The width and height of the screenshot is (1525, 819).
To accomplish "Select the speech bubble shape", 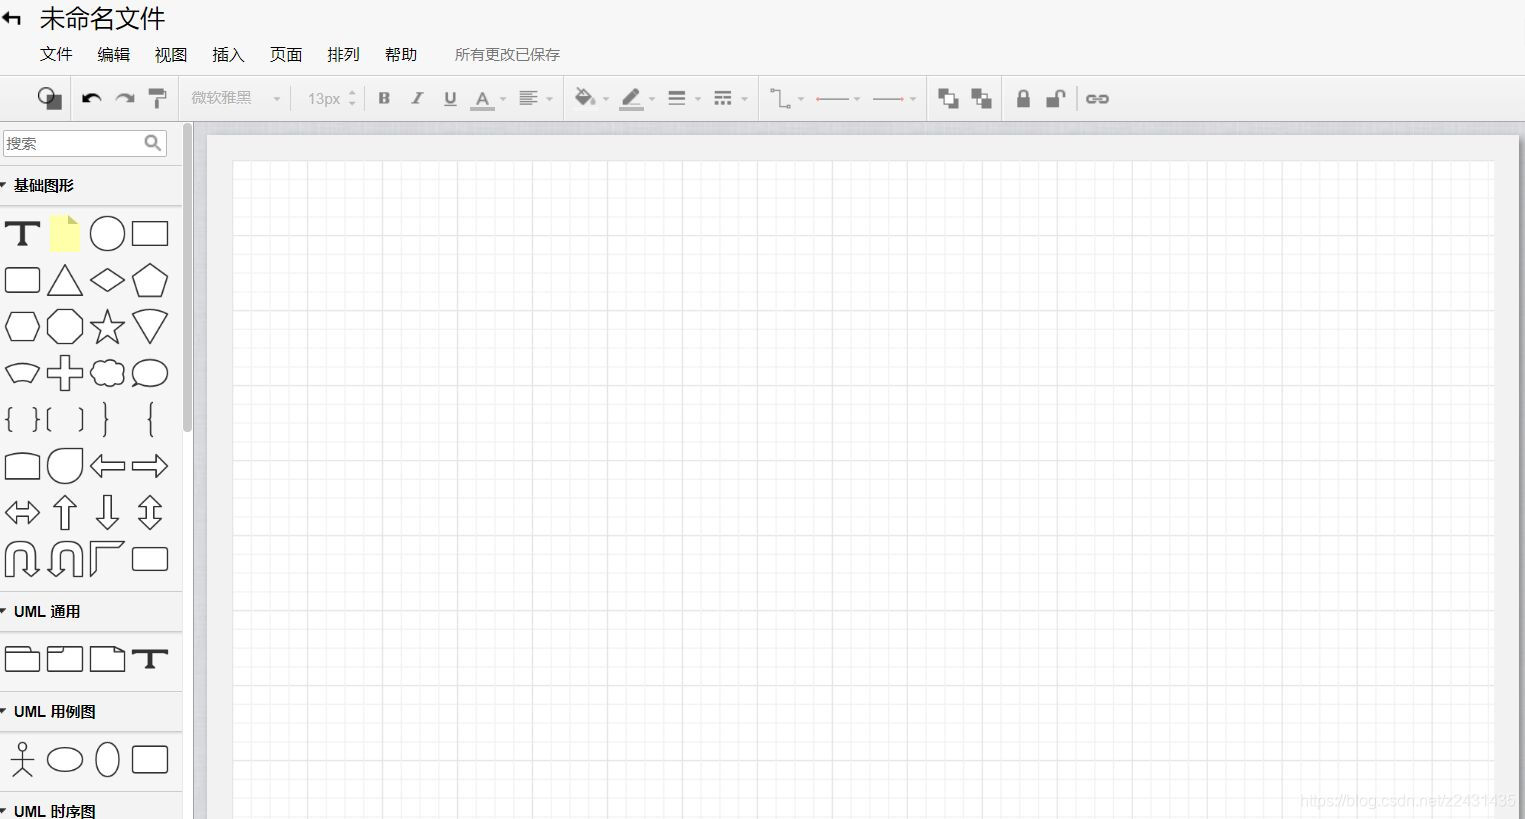I will [x=150, y=373].
